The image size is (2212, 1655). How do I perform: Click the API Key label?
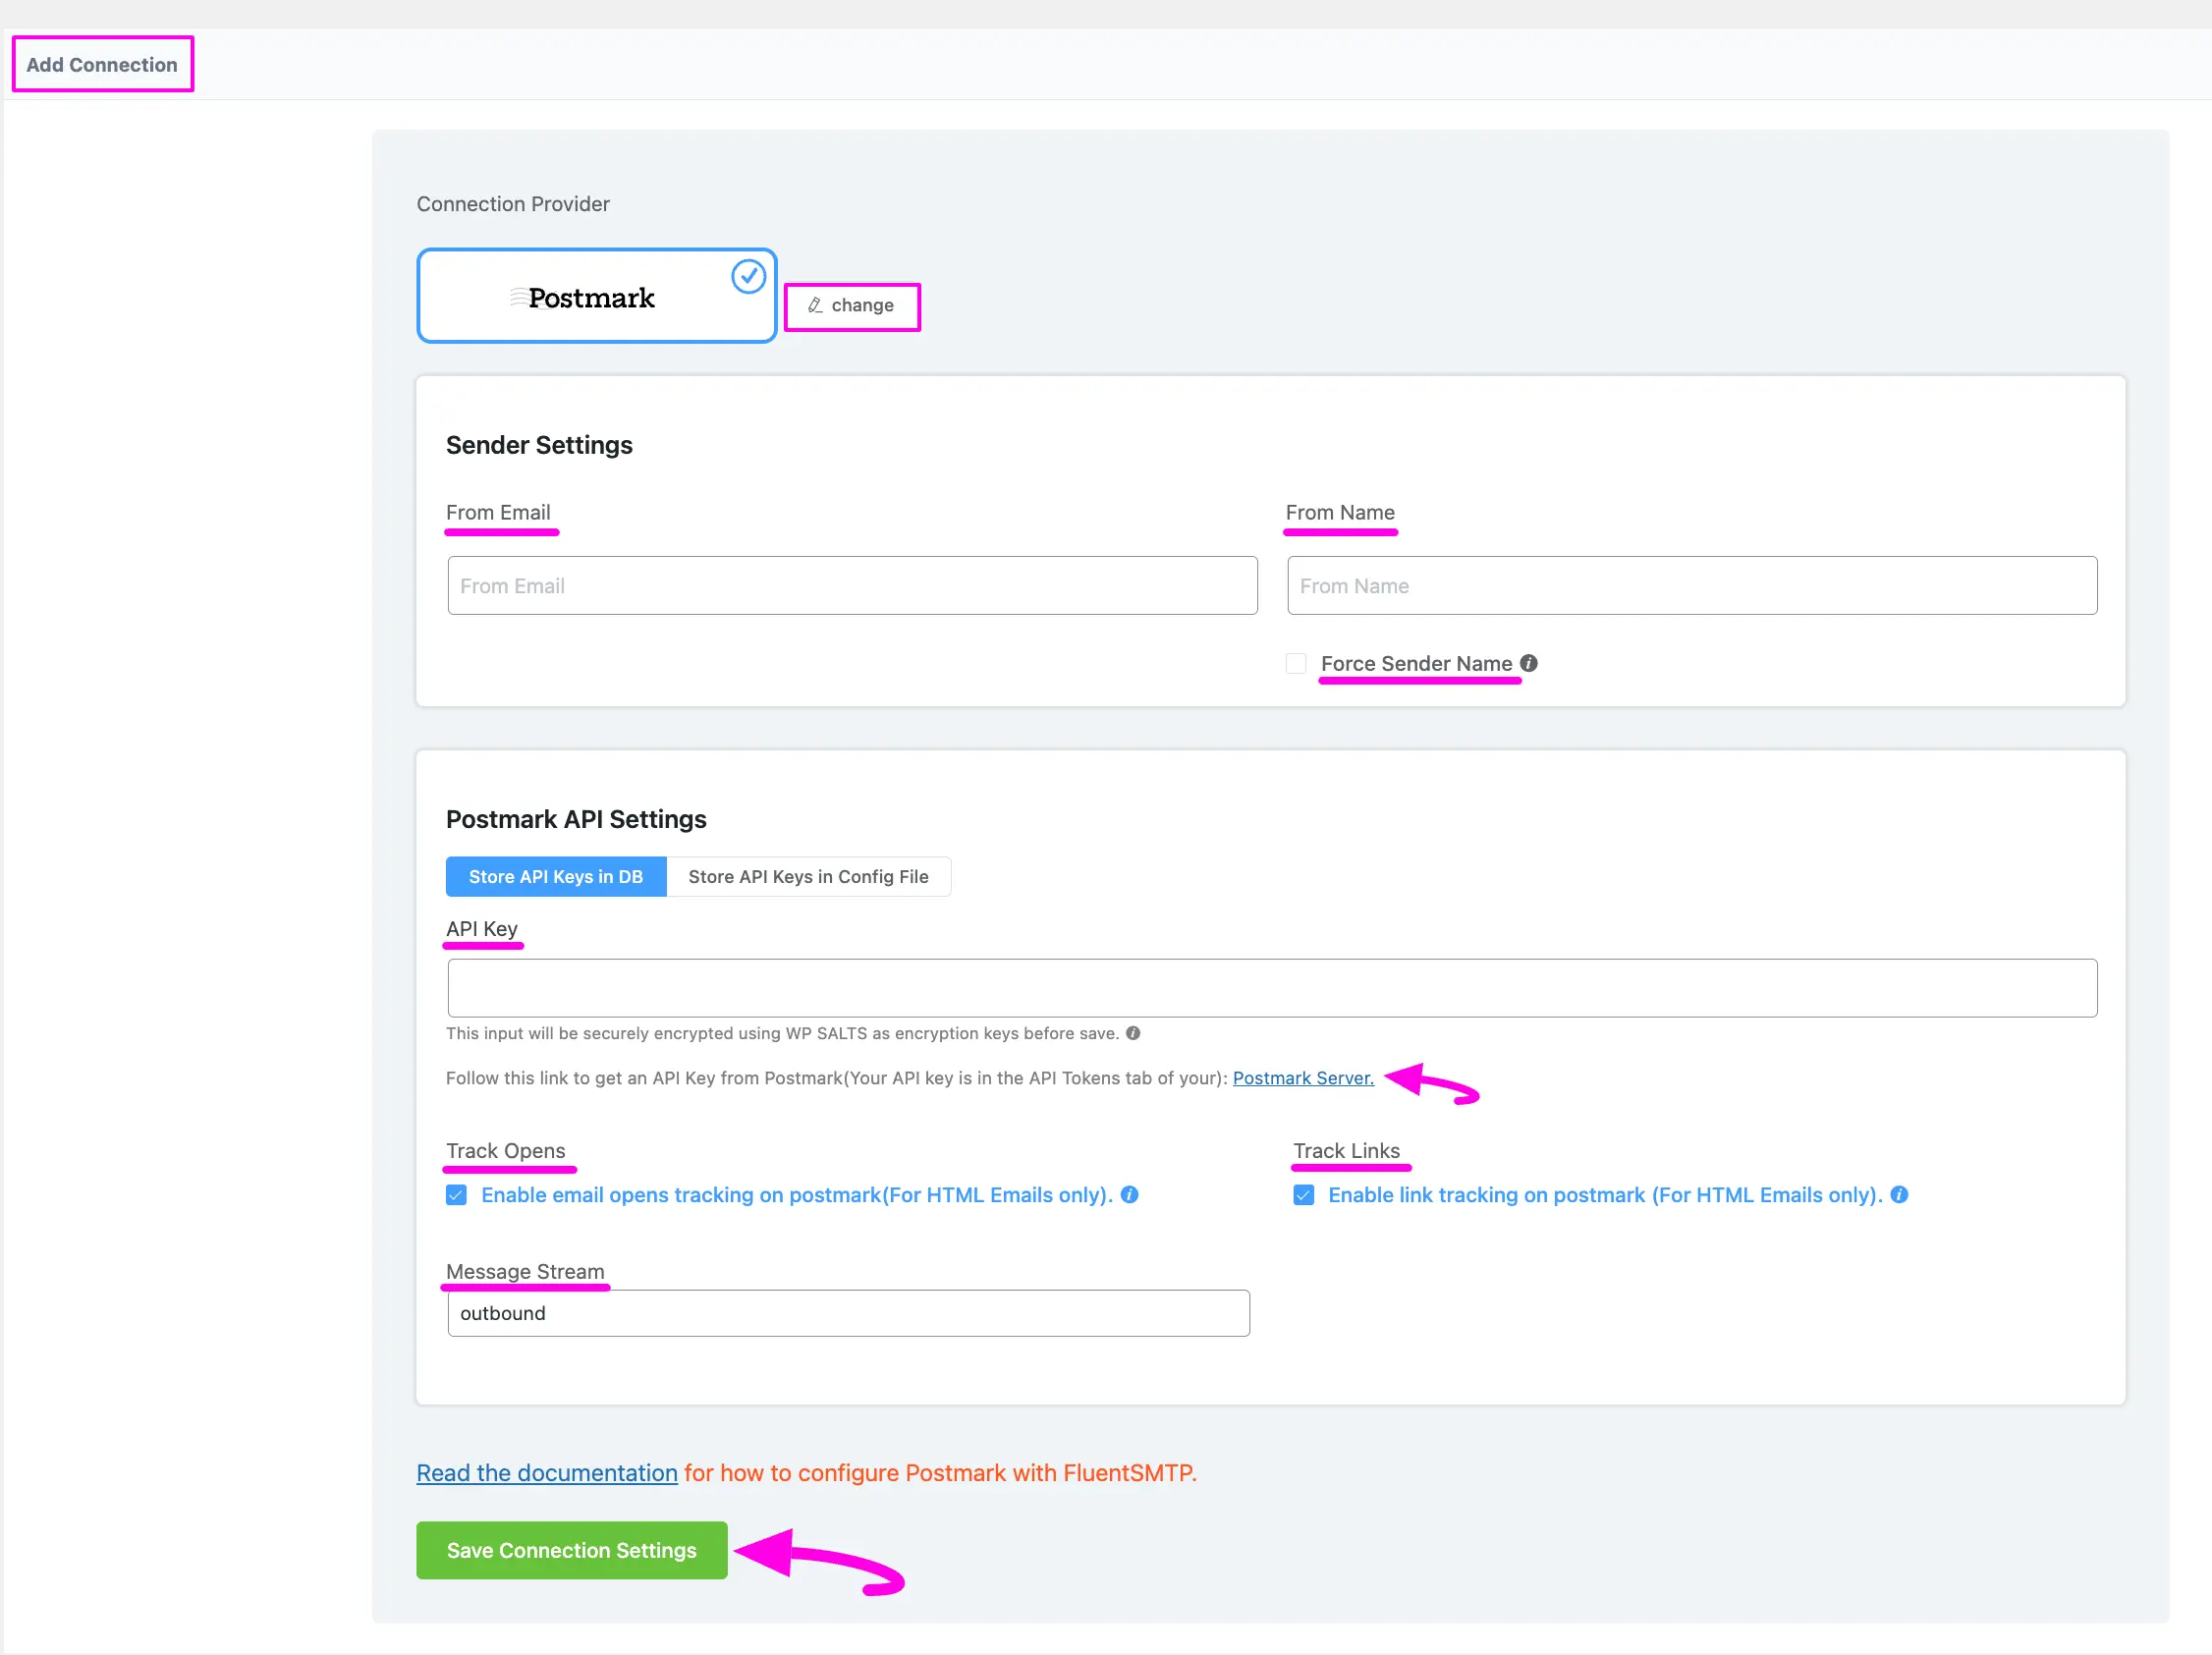point(482,929)
